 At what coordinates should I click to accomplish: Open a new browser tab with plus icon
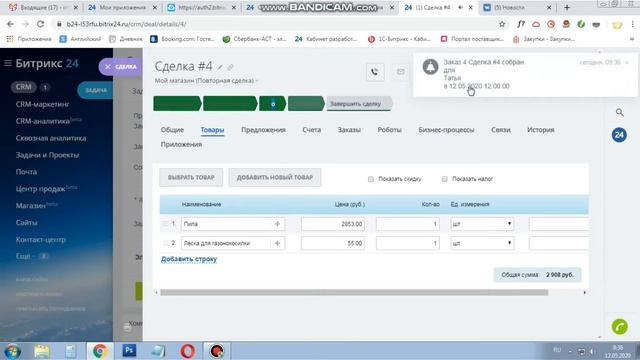(x=567, y=7)
